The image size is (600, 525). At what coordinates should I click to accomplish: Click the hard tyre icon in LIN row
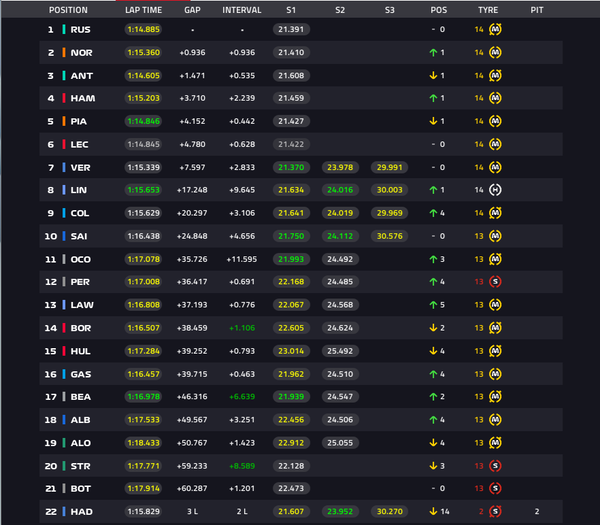(495, 190)
